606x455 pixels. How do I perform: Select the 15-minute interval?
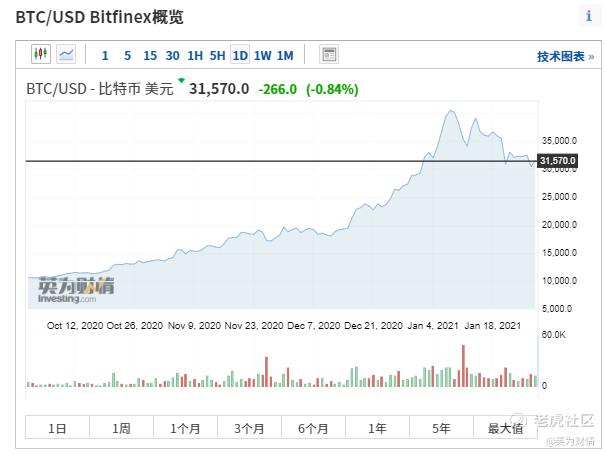pos(150,56)
